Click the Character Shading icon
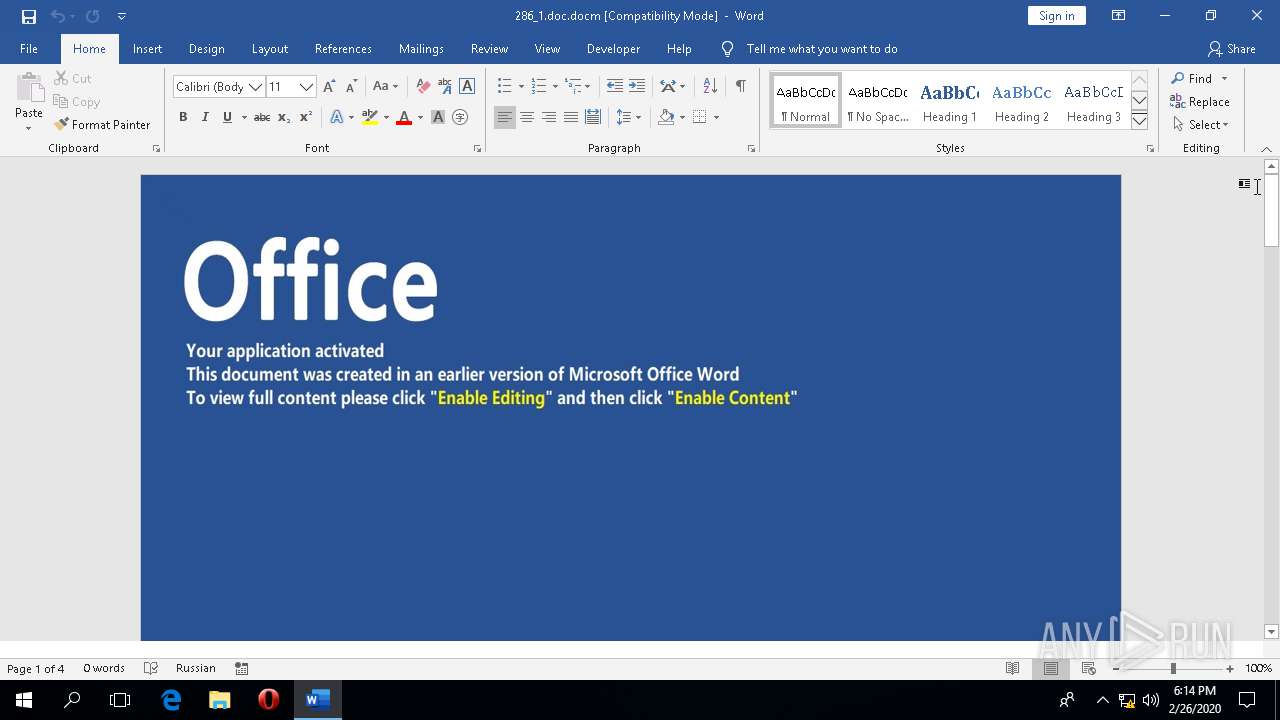Image resolution: width=1280 pixels, height=720 pixels. (x=438, y=117)
